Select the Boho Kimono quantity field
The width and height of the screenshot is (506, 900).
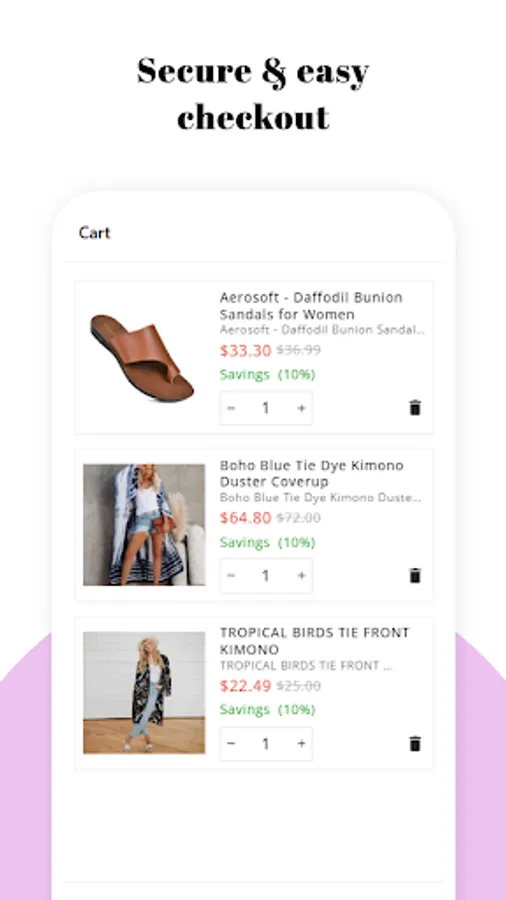[266, 576]
